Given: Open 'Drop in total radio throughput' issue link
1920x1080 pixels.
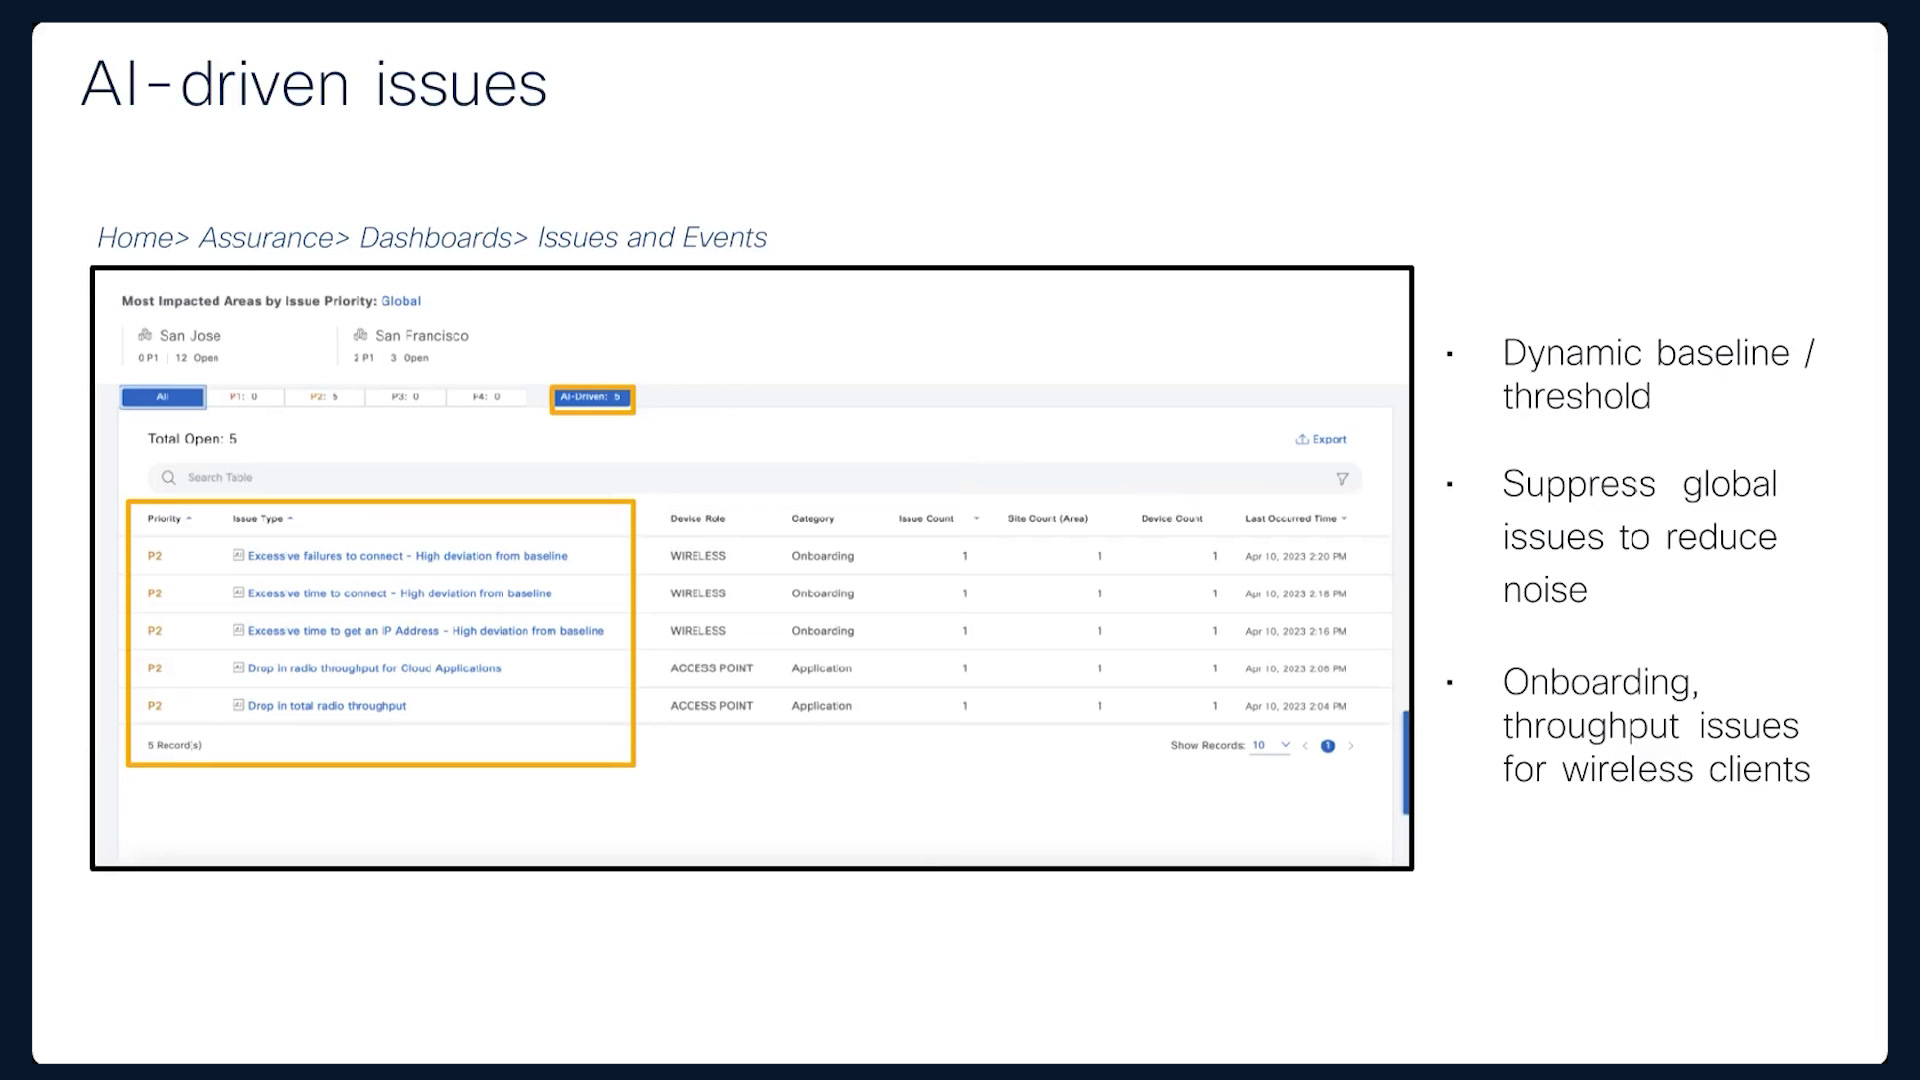Looking at the screenshot, I should coord(327,706).
